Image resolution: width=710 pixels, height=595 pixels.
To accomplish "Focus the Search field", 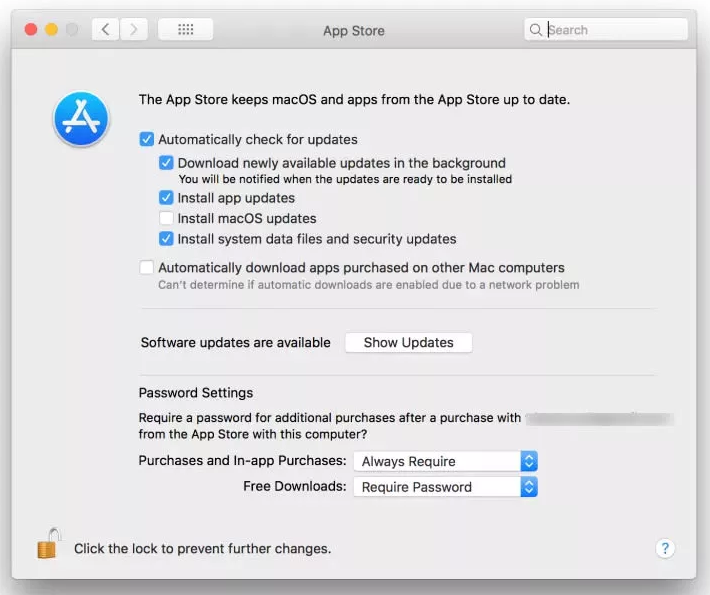I will (x=606, y=30).
